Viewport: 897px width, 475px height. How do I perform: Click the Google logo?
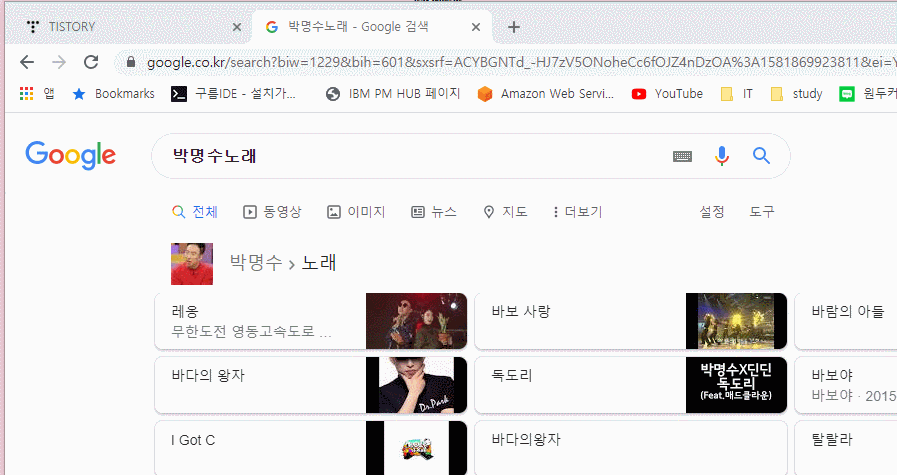tap(70, 155)
